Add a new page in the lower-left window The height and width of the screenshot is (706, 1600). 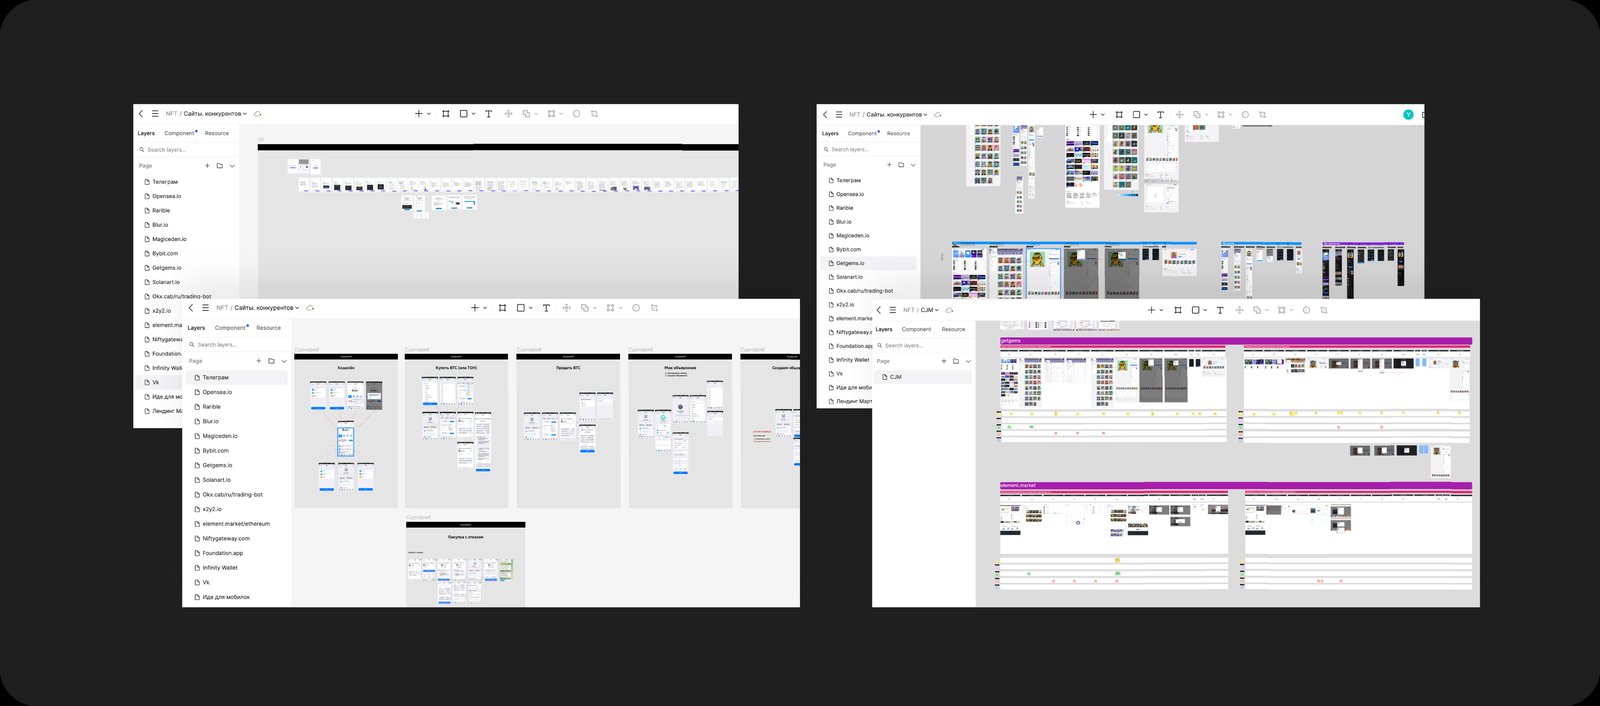pos(258,361)
